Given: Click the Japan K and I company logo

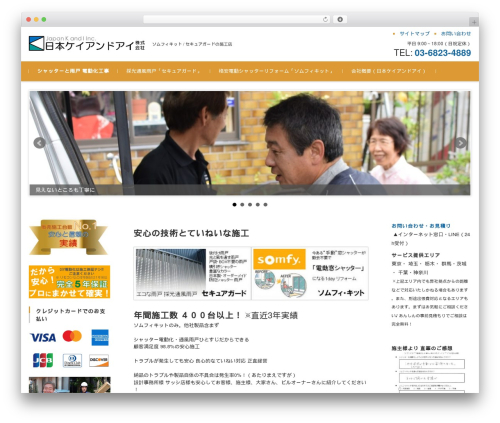Looking at the screenshot, I should point(87,43).
